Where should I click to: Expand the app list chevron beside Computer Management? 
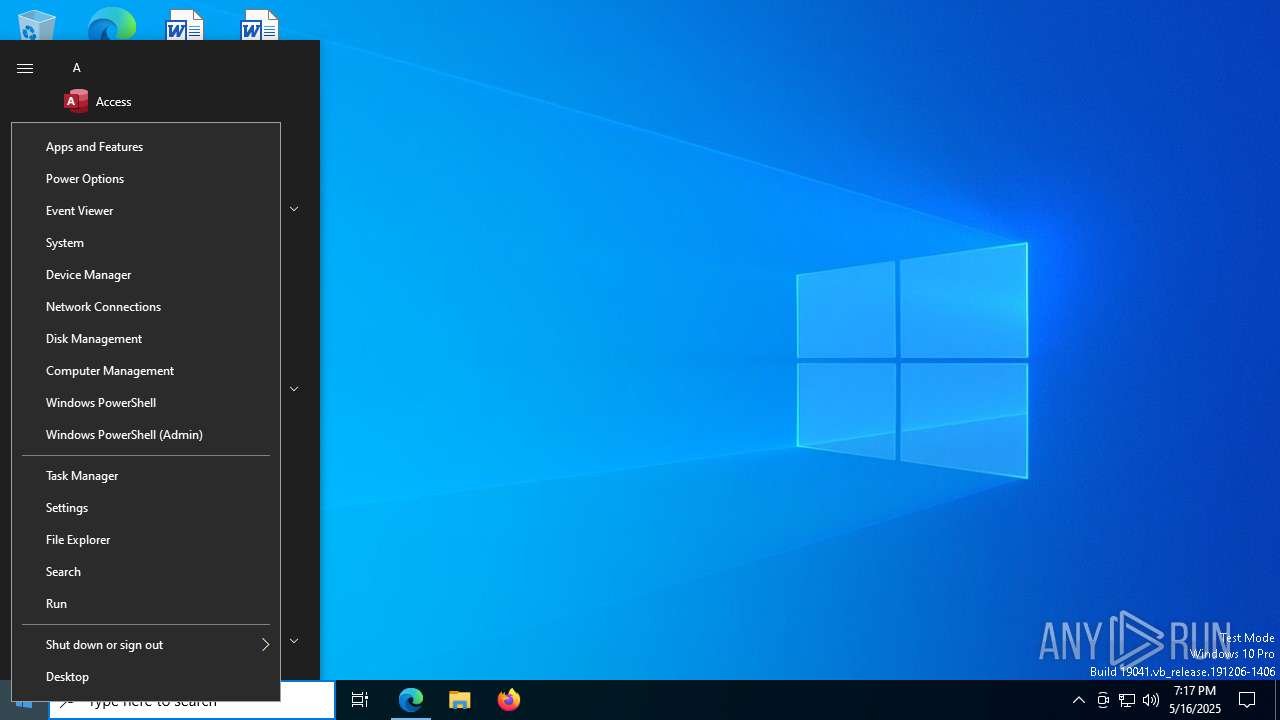pos(294,389)
